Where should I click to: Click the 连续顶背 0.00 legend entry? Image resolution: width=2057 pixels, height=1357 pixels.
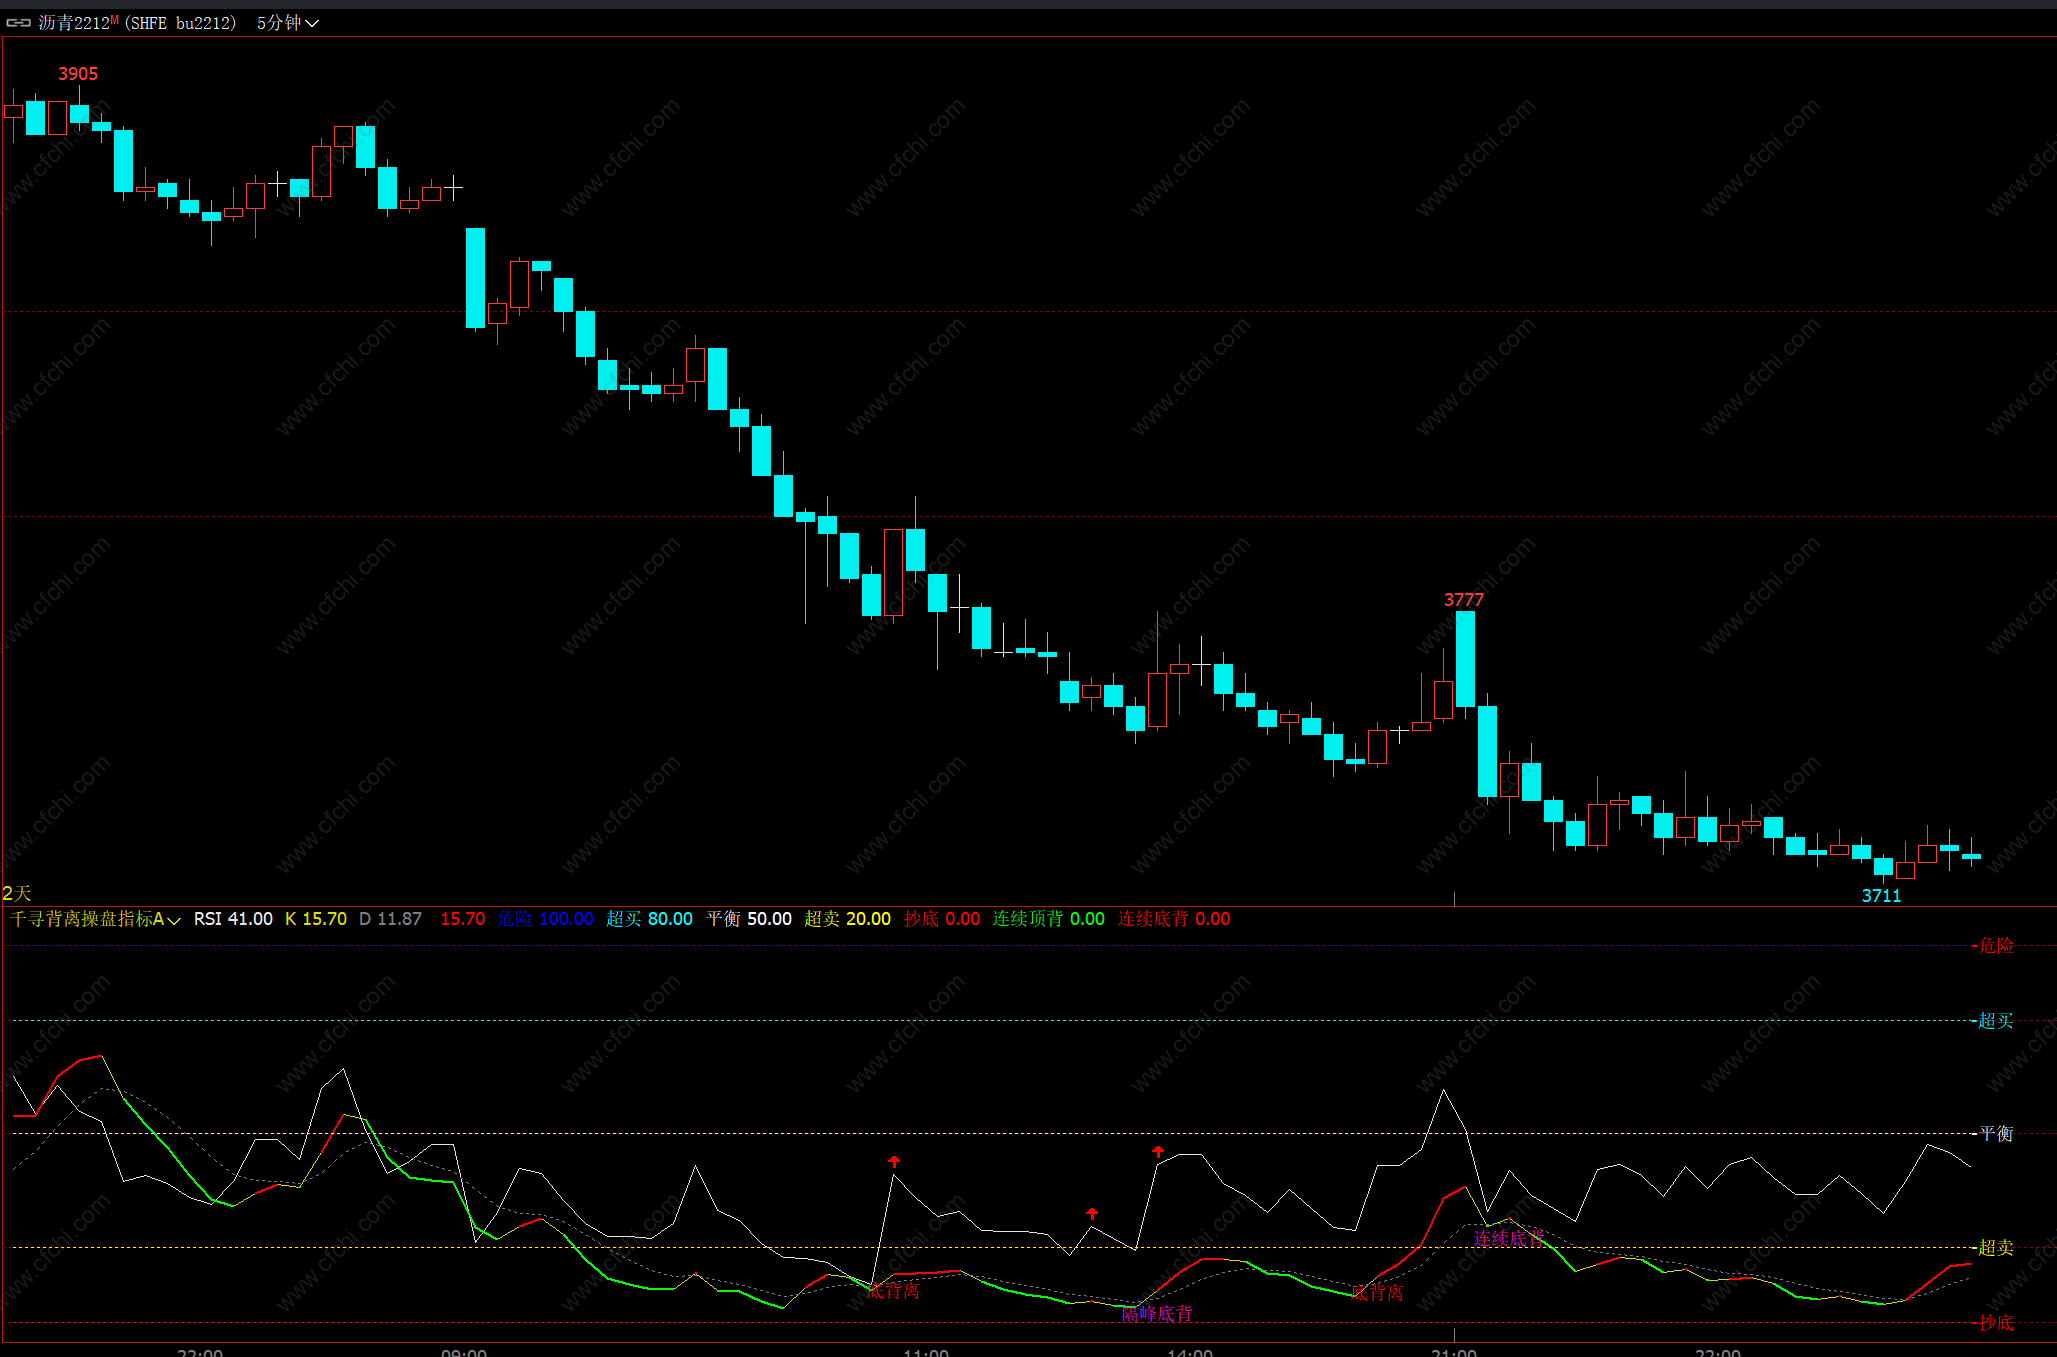[x=1048, y=919]
